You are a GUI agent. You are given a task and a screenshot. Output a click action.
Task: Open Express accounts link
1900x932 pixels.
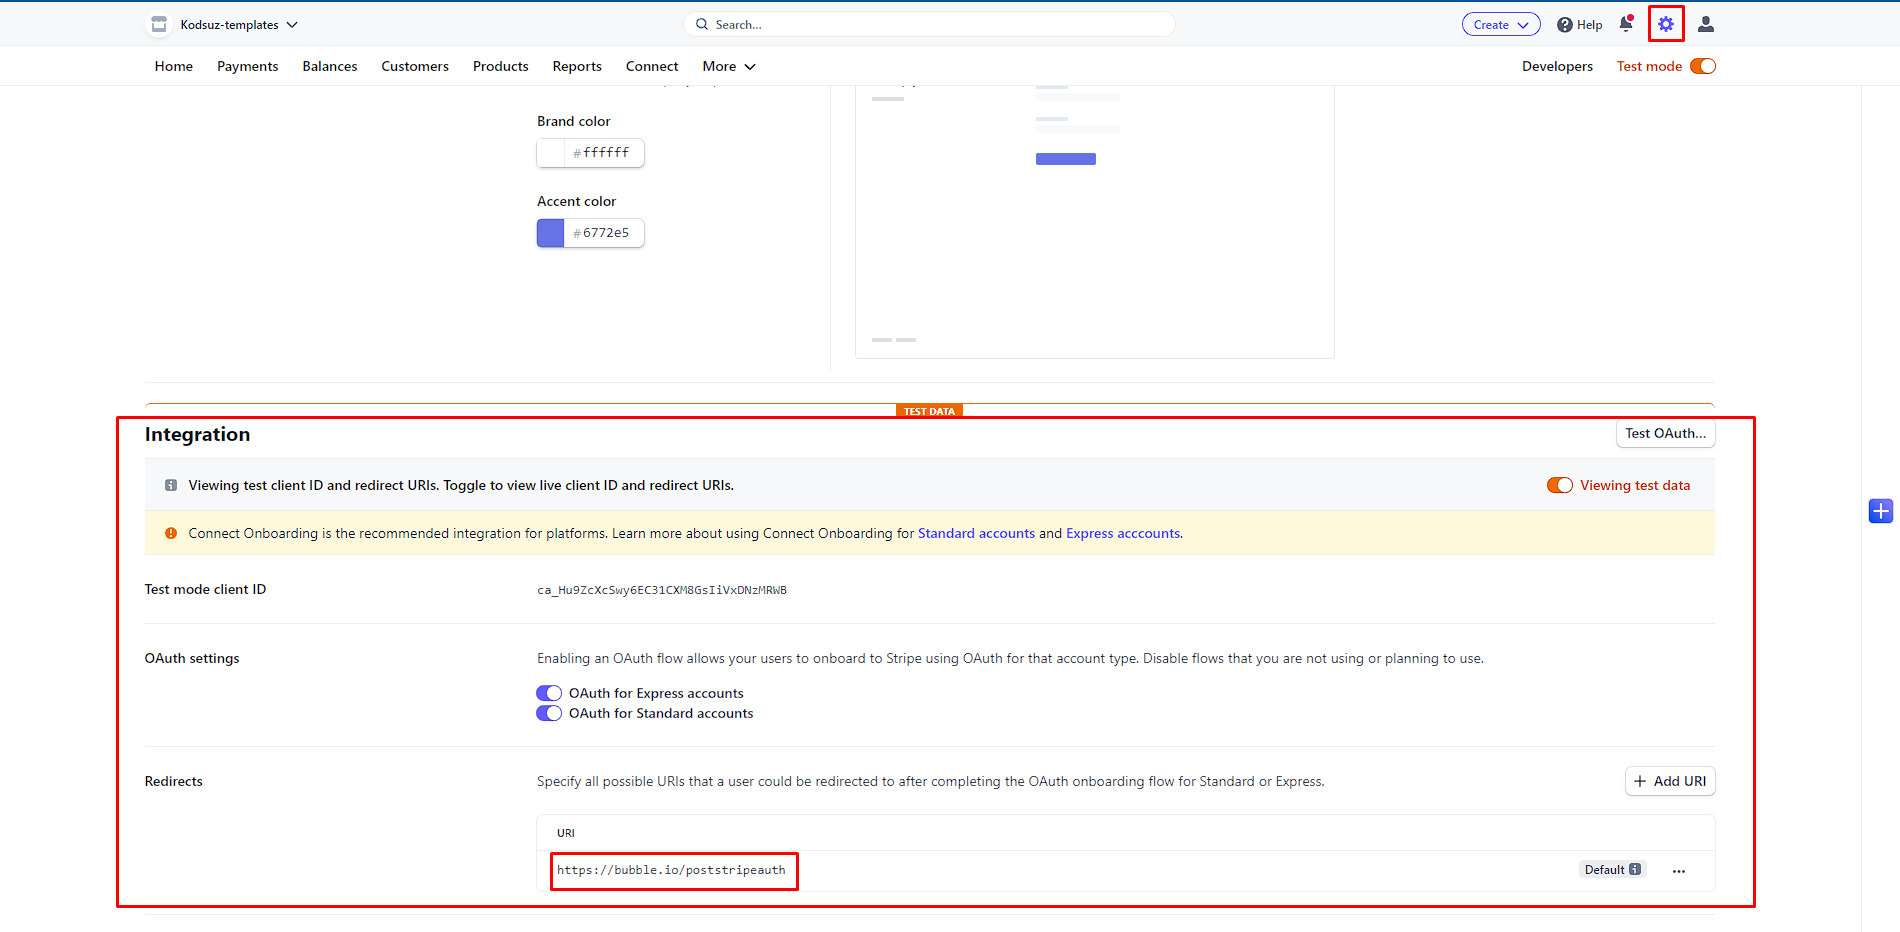point(1123,533)
